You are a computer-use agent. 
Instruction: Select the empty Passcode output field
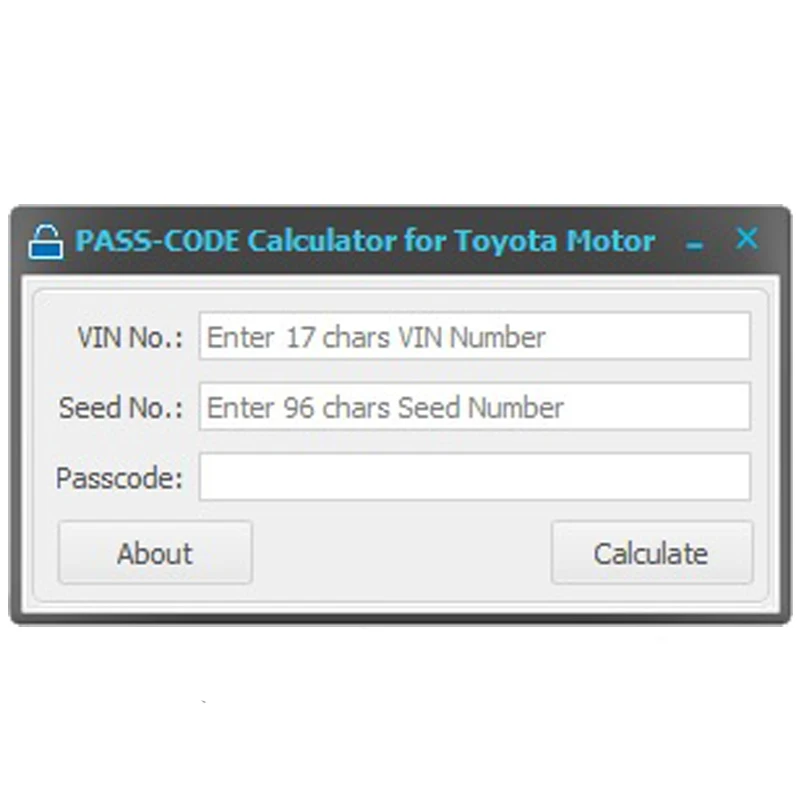(474, 477)
